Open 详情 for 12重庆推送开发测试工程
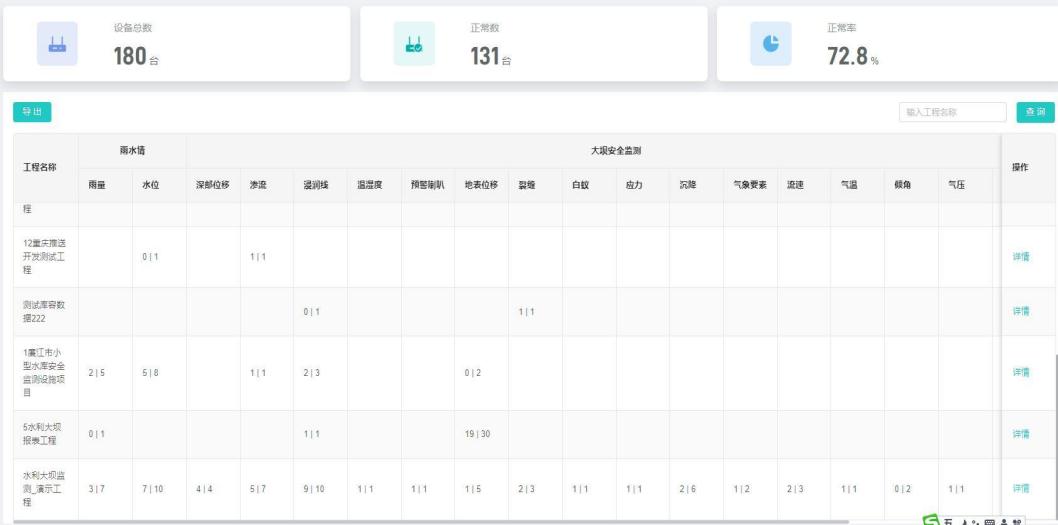Screen dimensions: 1058x525 [1020, 257]
